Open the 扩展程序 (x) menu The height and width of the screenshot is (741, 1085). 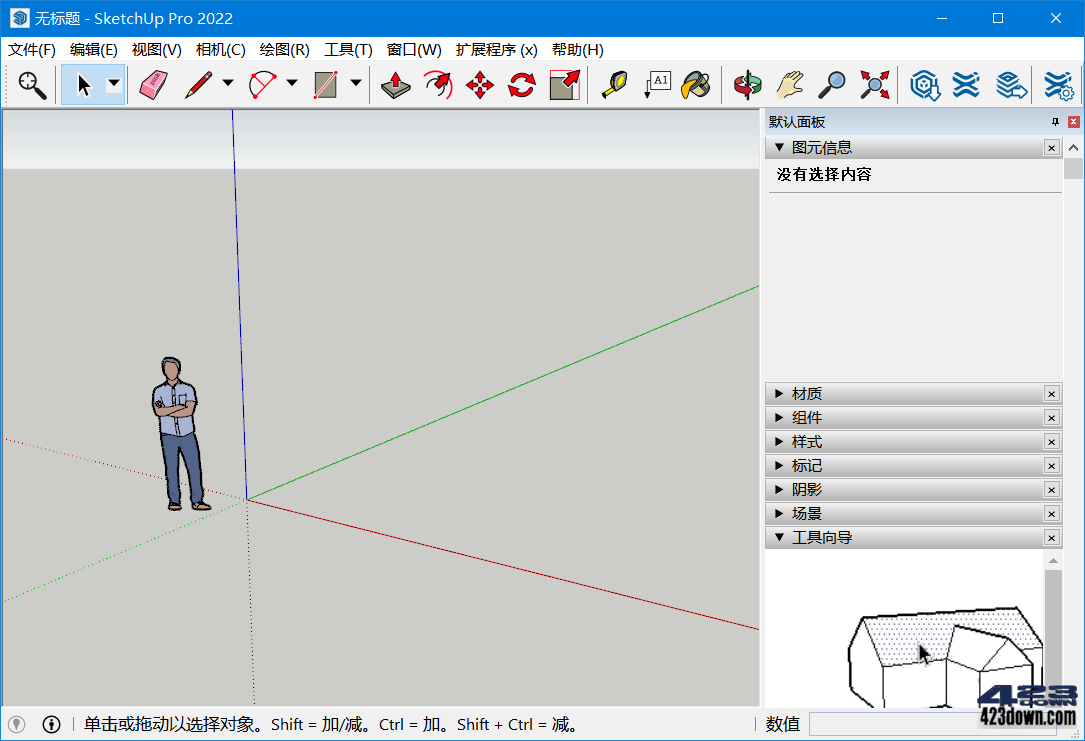coord(496,50)
